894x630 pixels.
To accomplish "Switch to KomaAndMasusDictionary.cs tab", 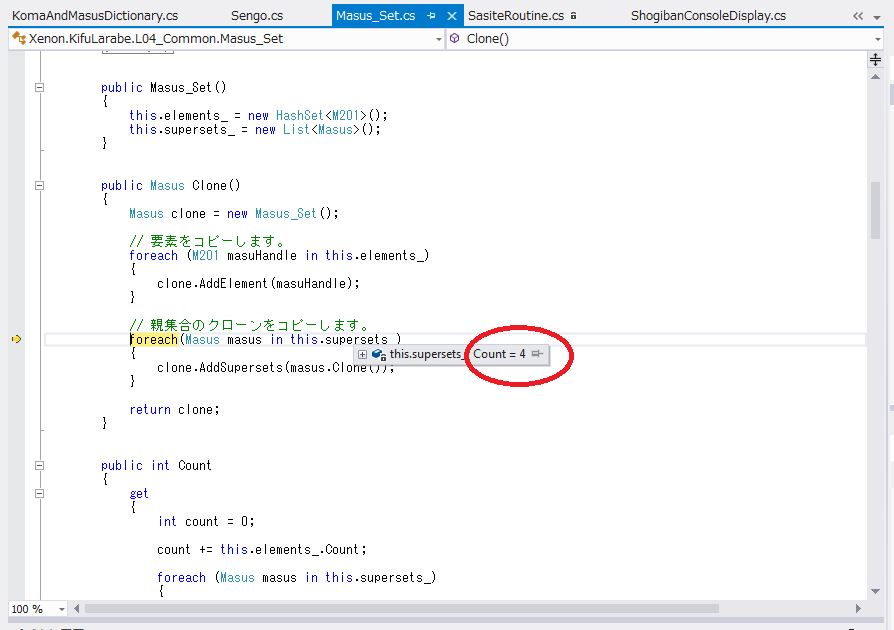I will pos(95,15).
